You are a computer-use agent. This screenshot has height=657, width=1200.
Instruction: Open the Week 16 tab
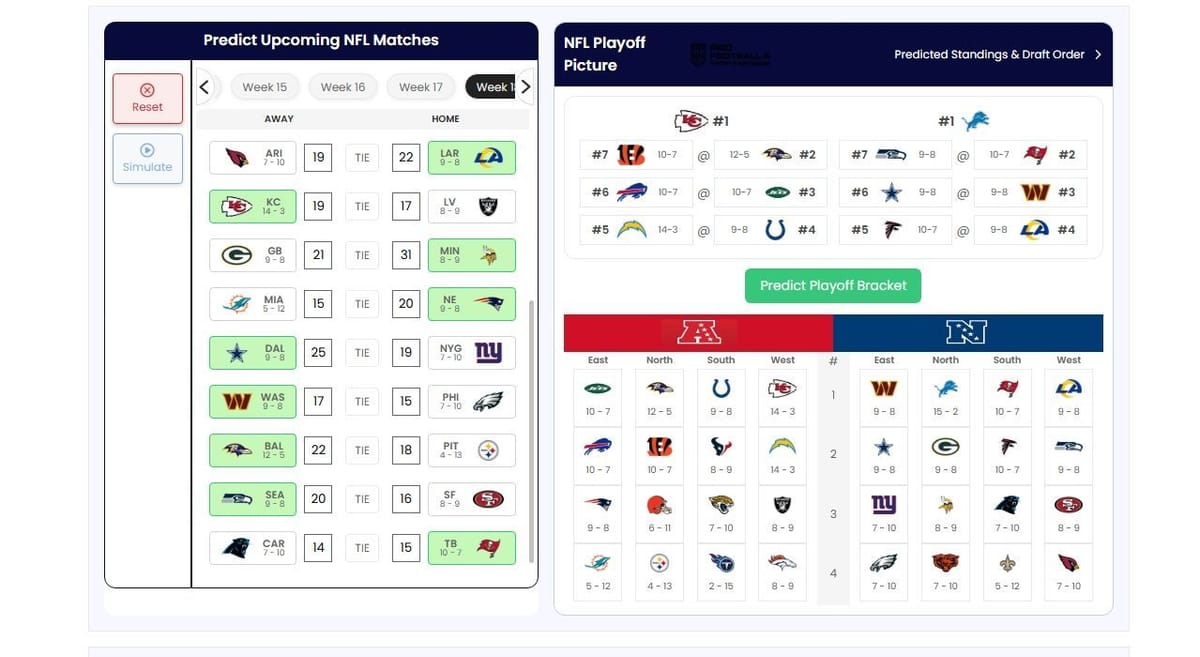pos(342,86)
